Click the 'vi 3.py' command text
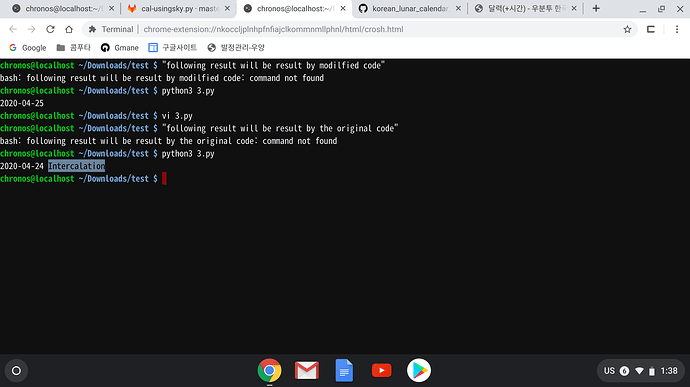The height and width of the screenshot is (387, 690). [177, 116]
